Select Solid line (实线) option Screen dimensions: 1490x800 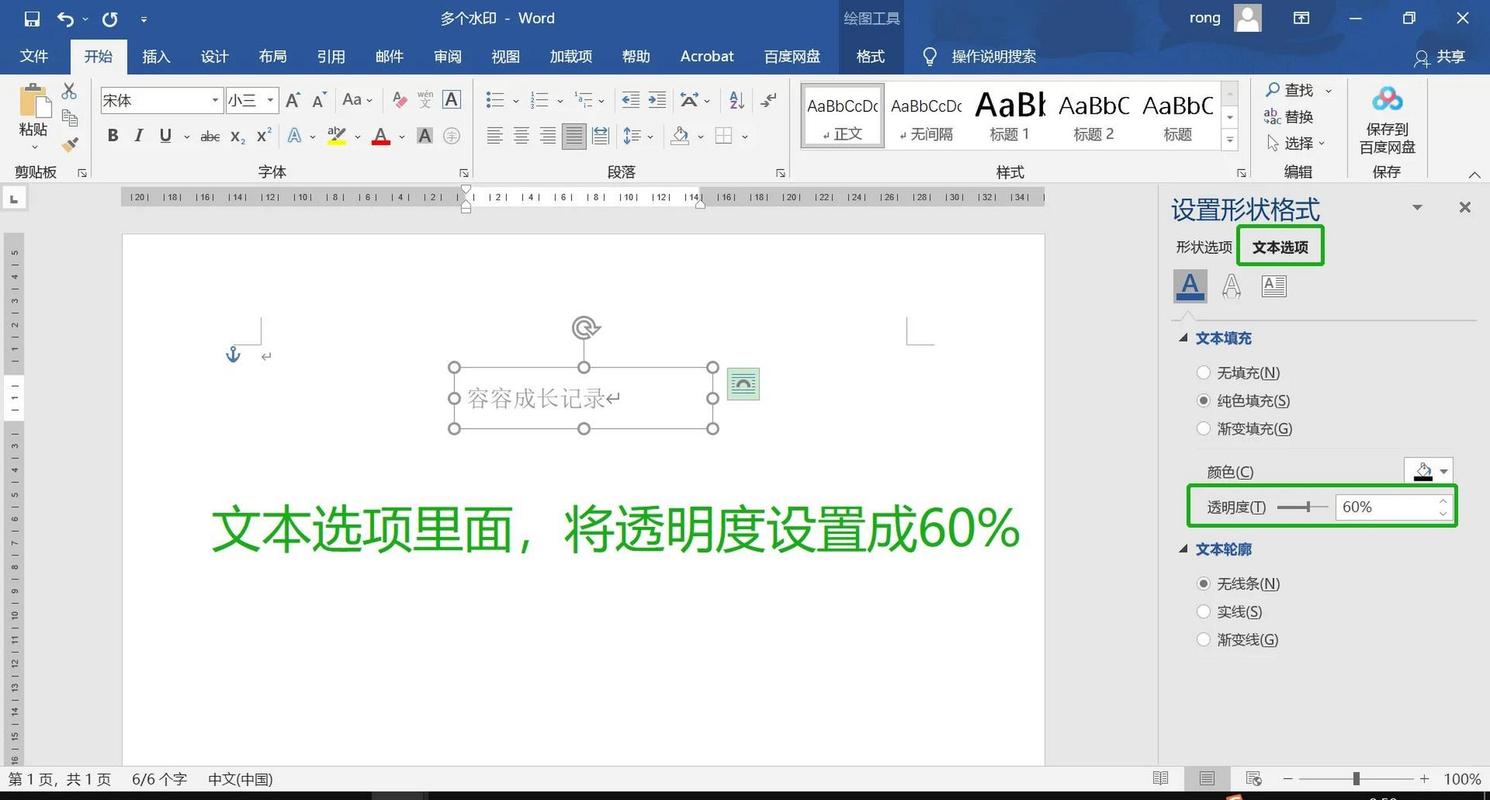1204,612
